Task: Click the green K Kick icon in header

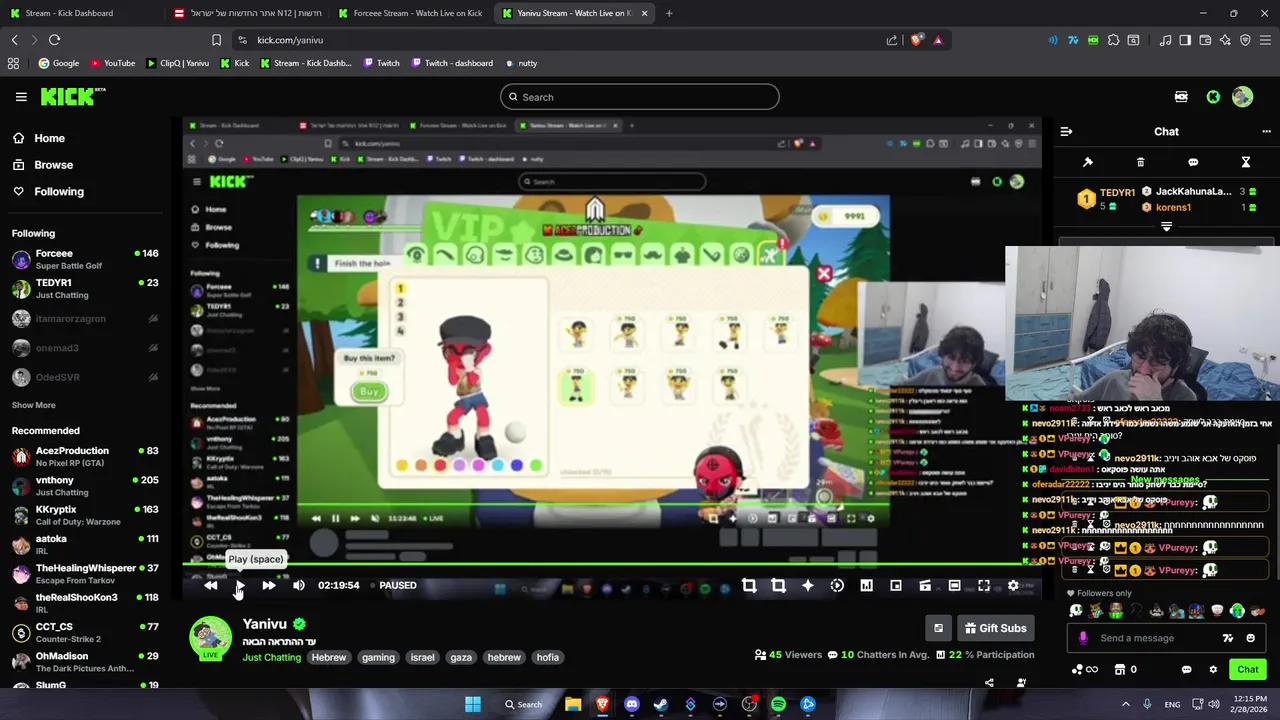Action: tap(1213, 97)
